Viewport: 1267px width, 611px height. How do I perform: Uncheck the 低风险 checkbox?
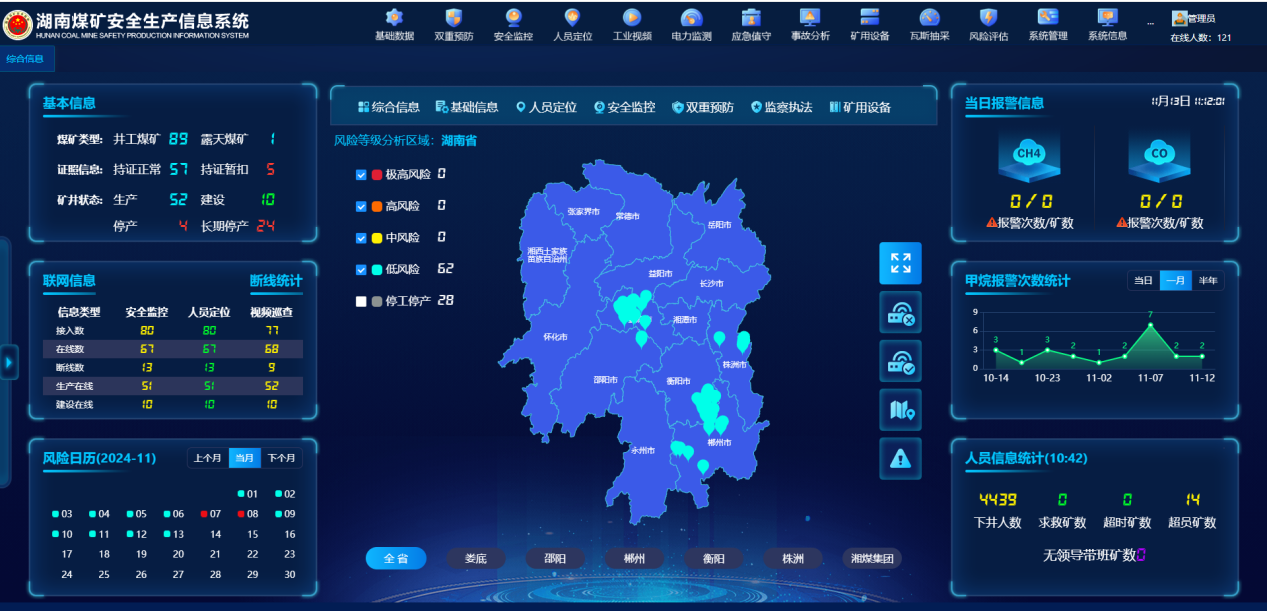click(362, 270)
